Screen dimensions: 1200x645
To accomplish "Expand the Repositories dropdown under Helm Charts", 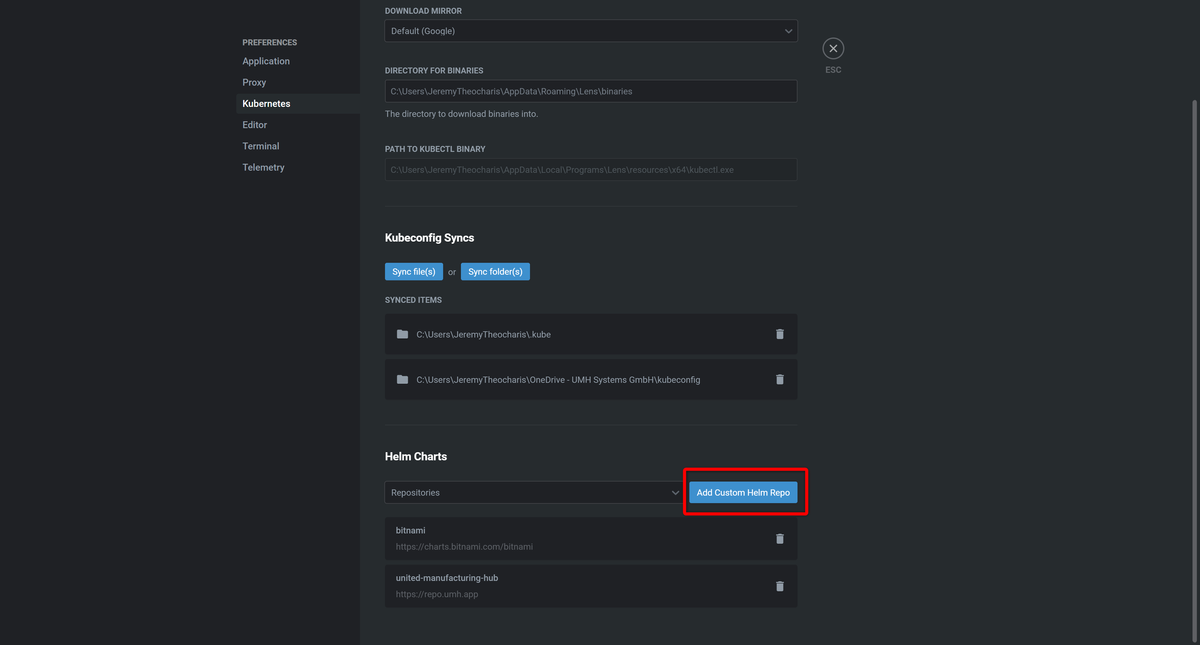I will (x=533, y=492).
